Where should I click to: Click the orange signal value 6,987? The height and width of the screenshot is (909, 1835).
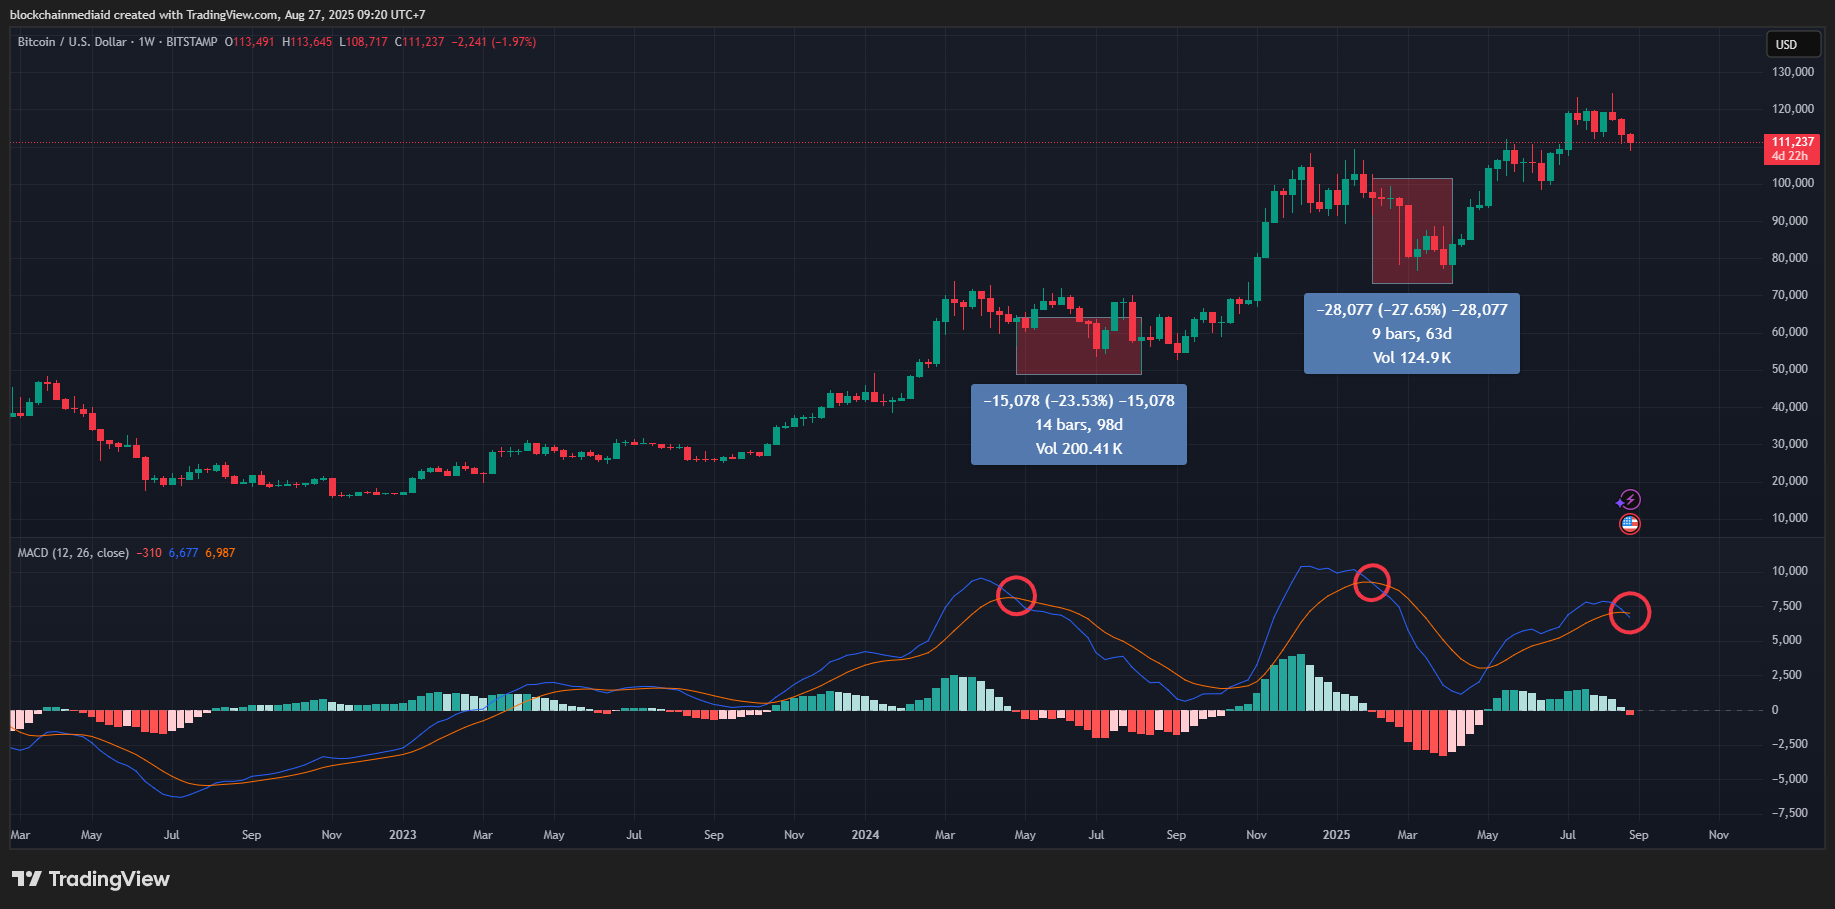[220, 553]
